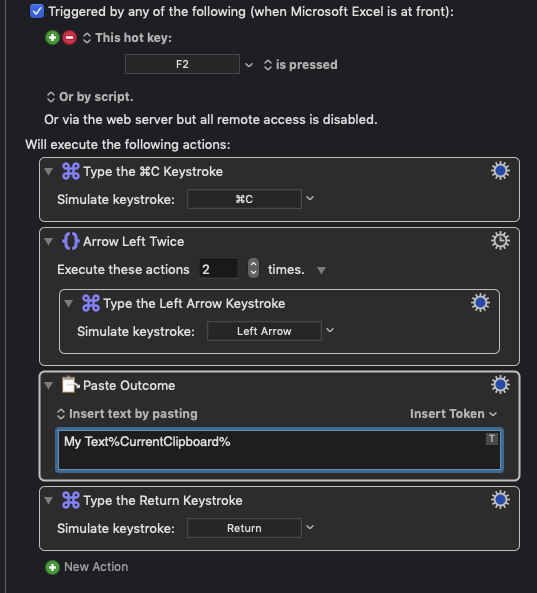Click the green add trigger plus icon
Viewport: 537px width, 593px height.
[x=53, y=38]
